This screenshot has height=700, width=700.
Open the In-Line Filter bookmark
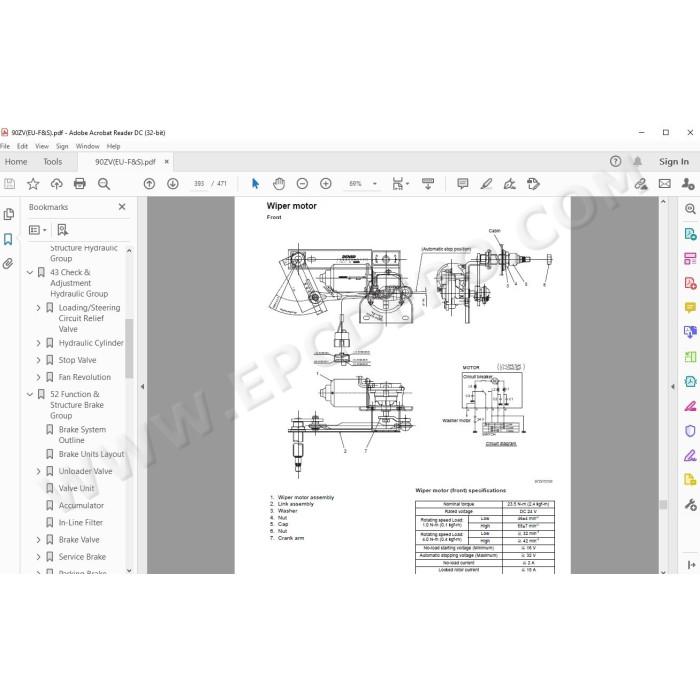point(81,522)
